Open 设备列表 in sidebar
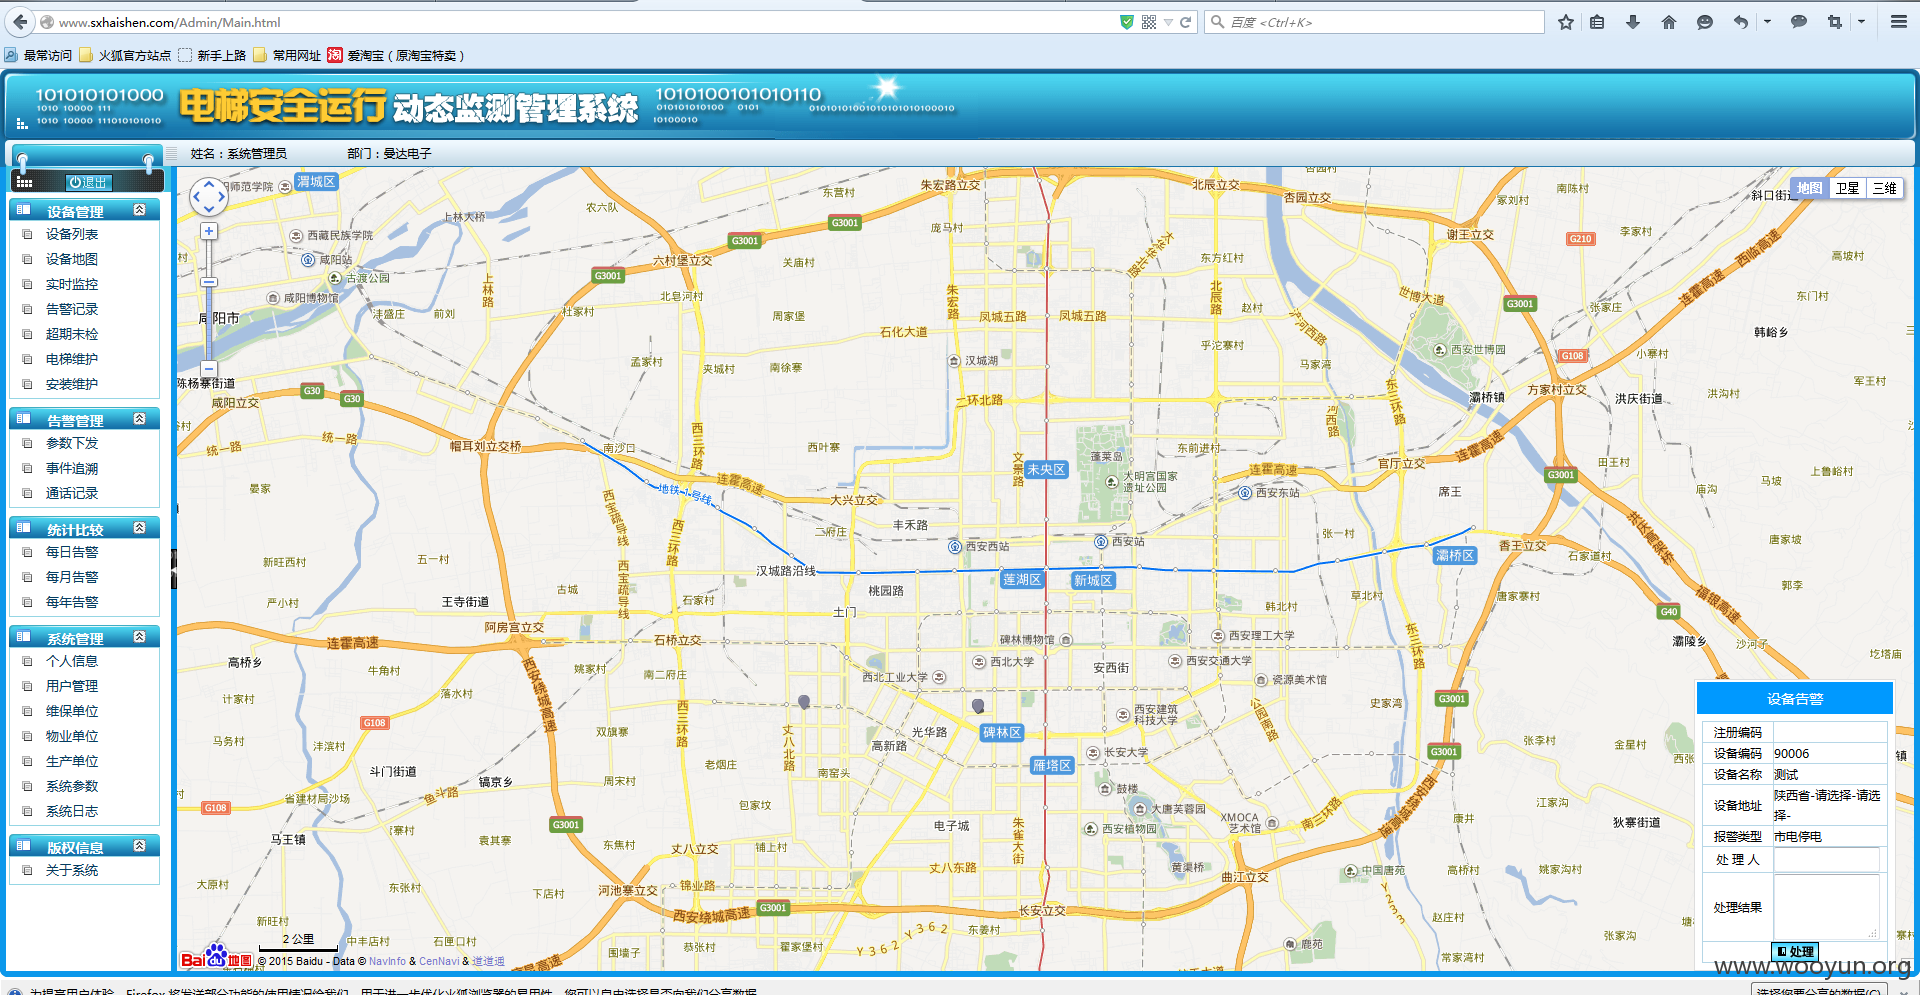1920x995 pixels. [72, 234]
